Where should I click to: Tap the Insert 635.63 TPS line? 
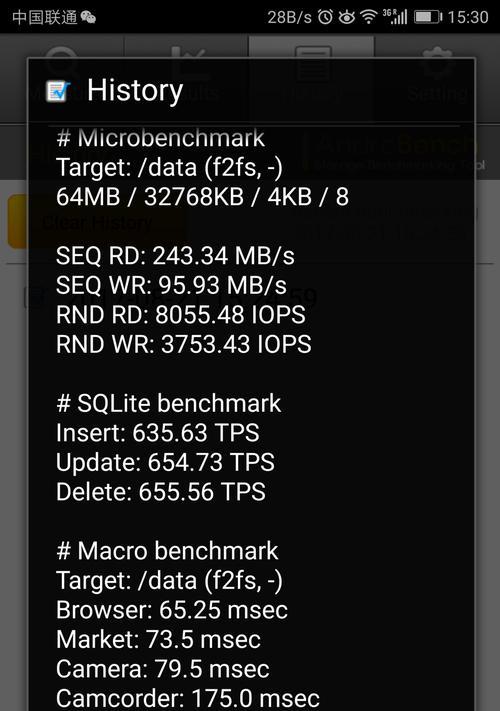point(158,433)
